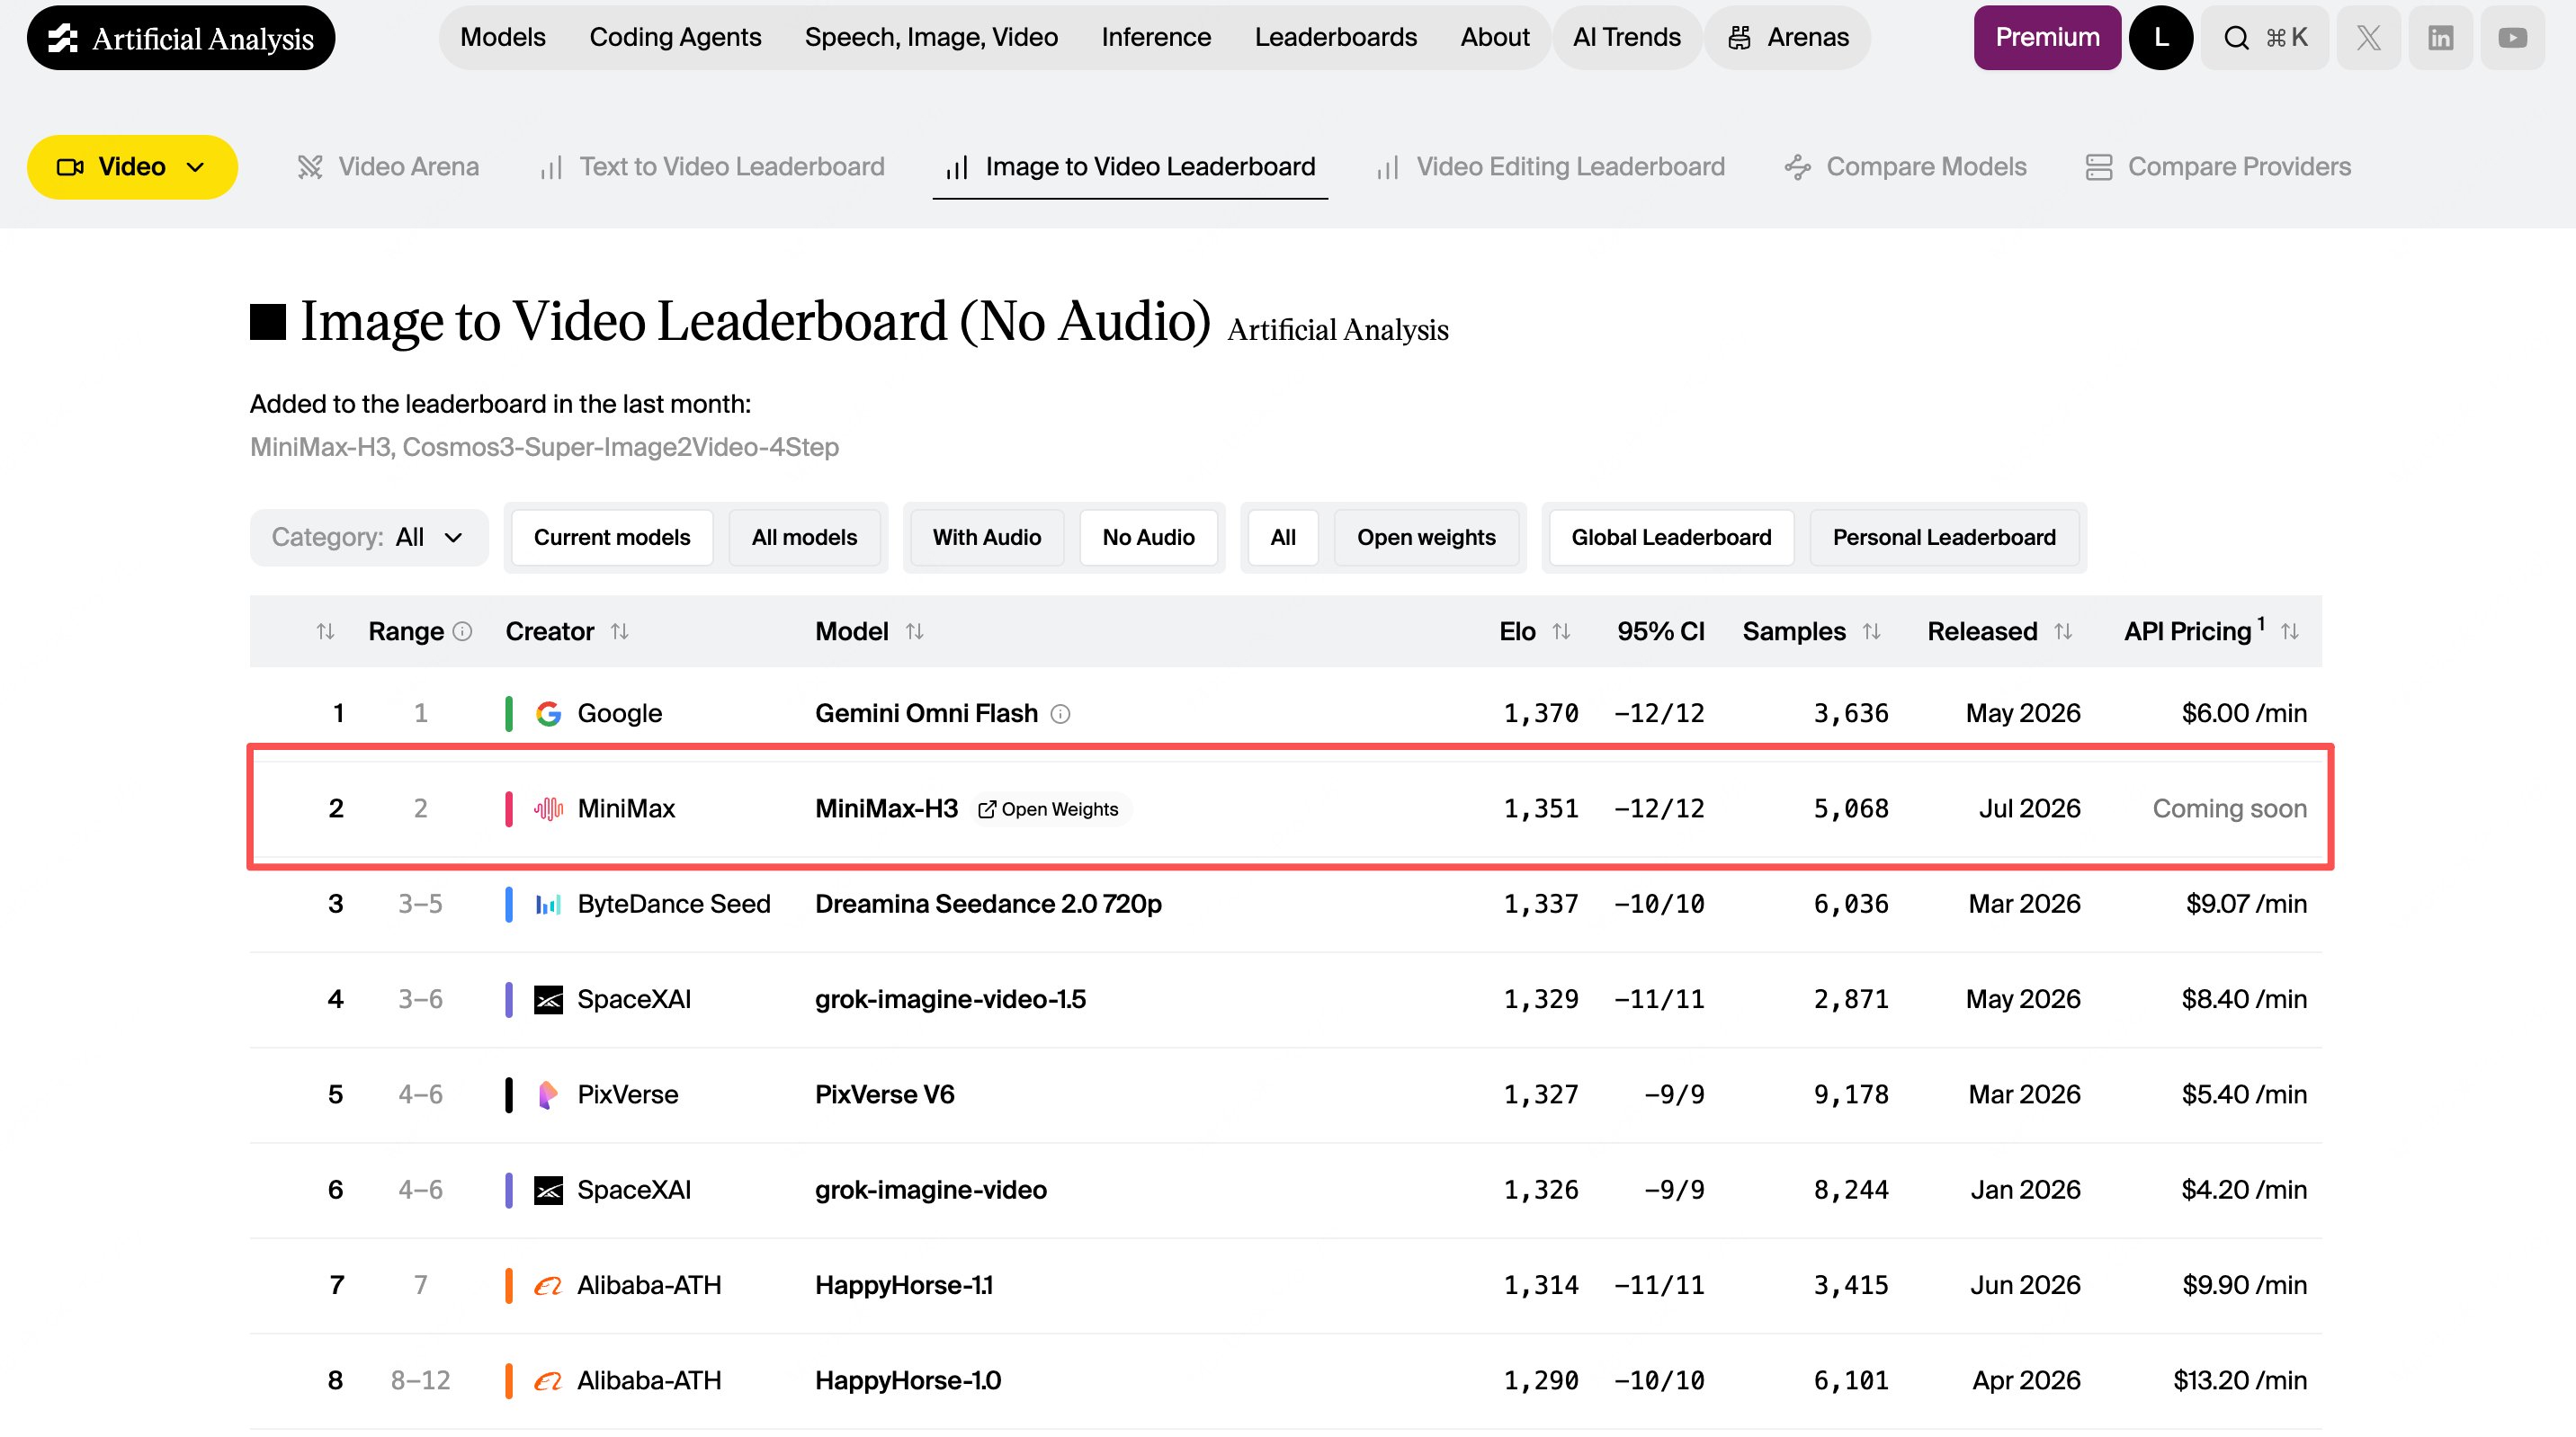Open the Leaderboards nav menu
The width and height of the screenshot is (2576, 1437).
(1335, 37)
